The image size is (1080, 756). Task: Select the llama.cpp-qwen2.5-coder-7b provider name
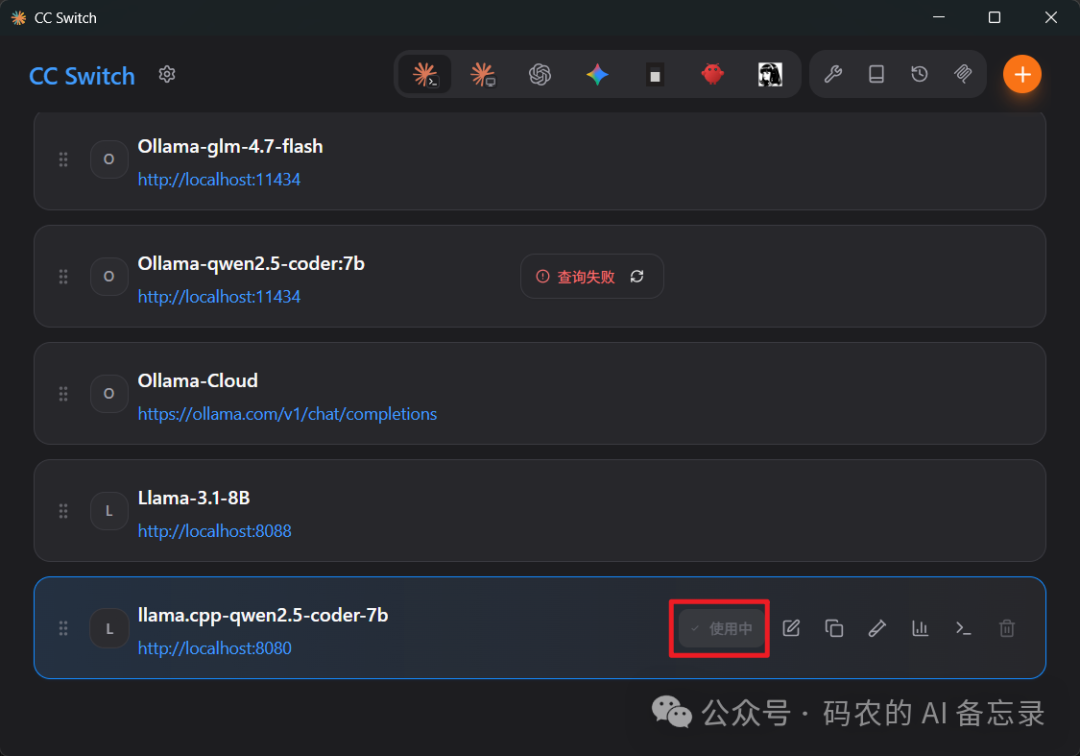click(262, 615)
